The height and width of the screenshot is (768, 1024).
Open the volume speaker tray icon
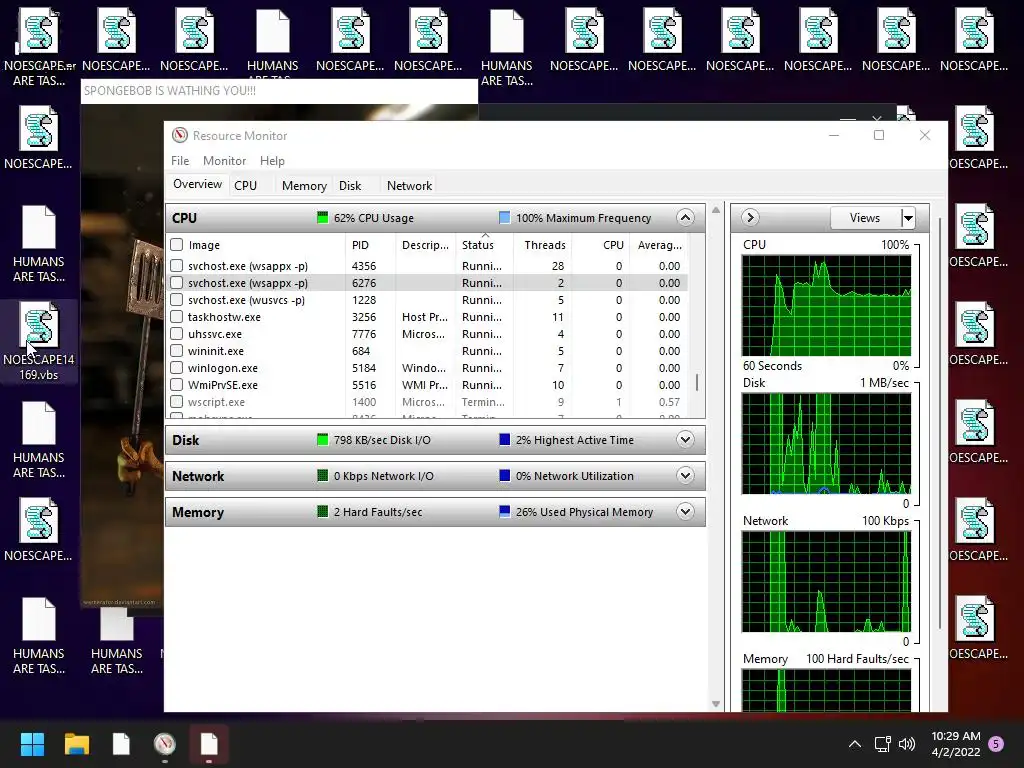click(x=906, y=744)
